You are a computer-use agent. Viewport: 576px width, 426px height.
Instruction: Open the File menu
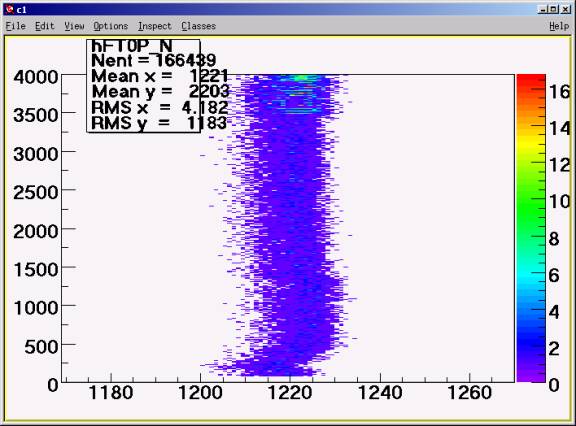pos(15,26)
